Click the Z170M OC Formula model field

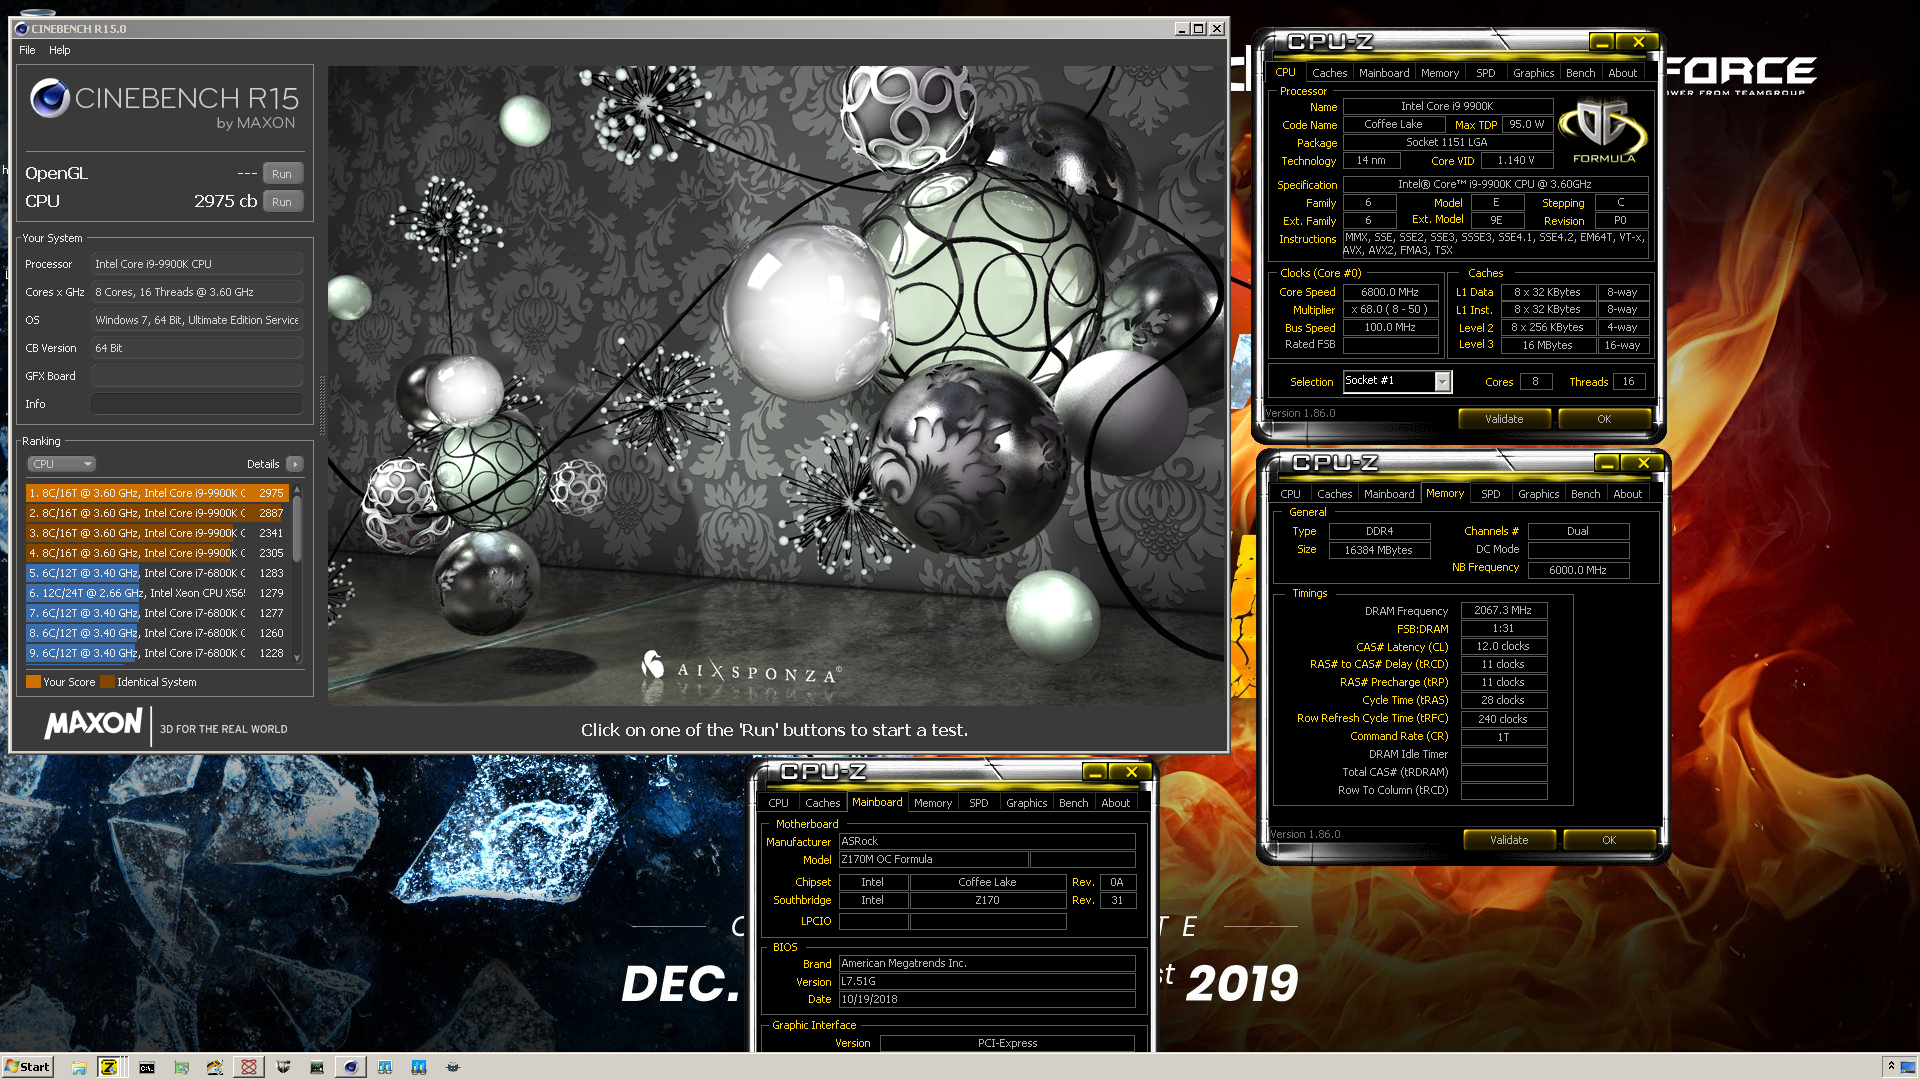933,860
